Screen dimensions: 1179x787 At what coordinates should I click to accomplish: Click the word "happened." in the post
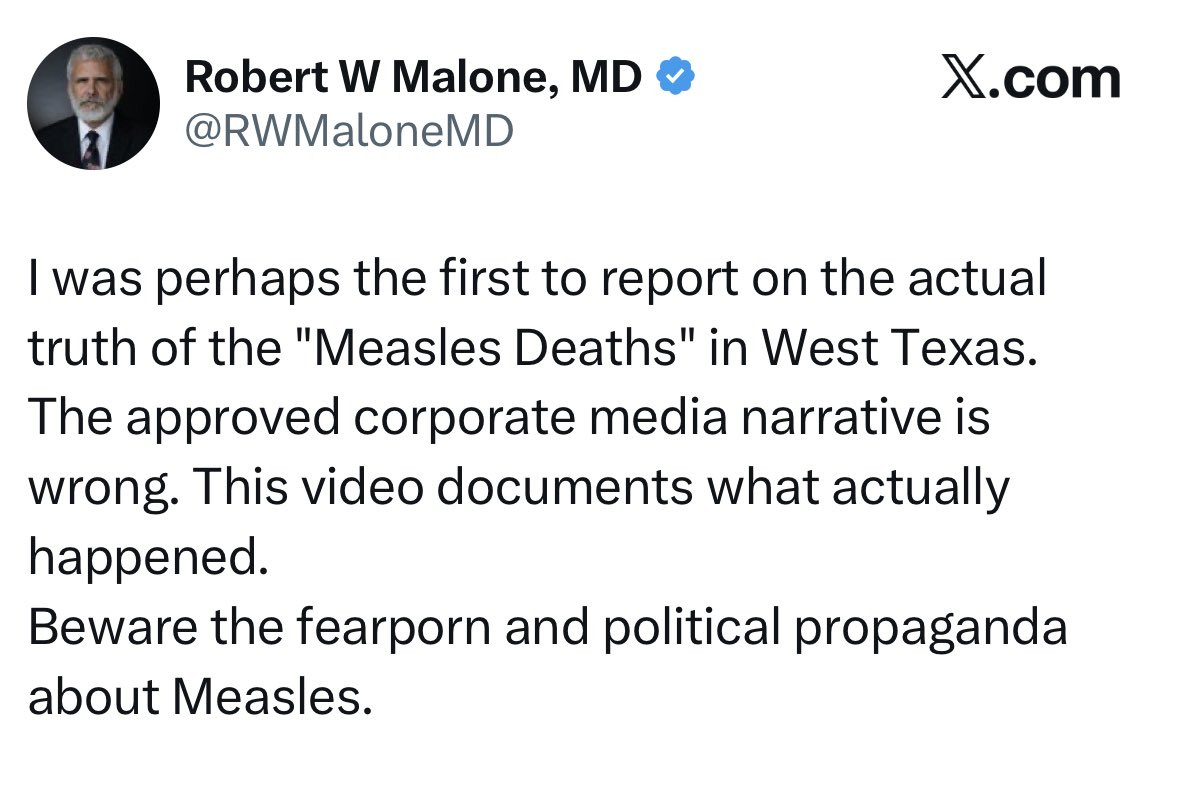149,558
